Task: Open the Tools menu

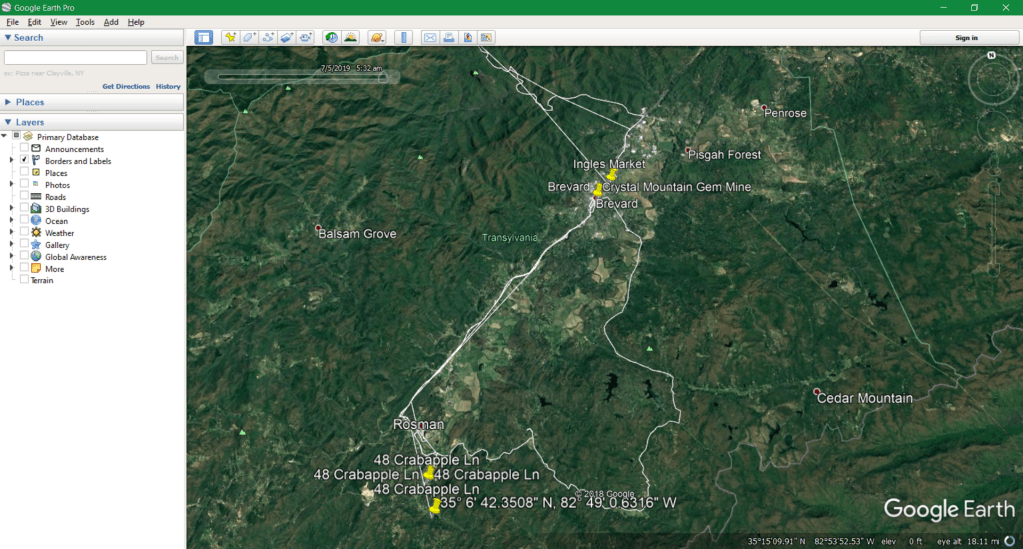Action: [x=85, y=22]
